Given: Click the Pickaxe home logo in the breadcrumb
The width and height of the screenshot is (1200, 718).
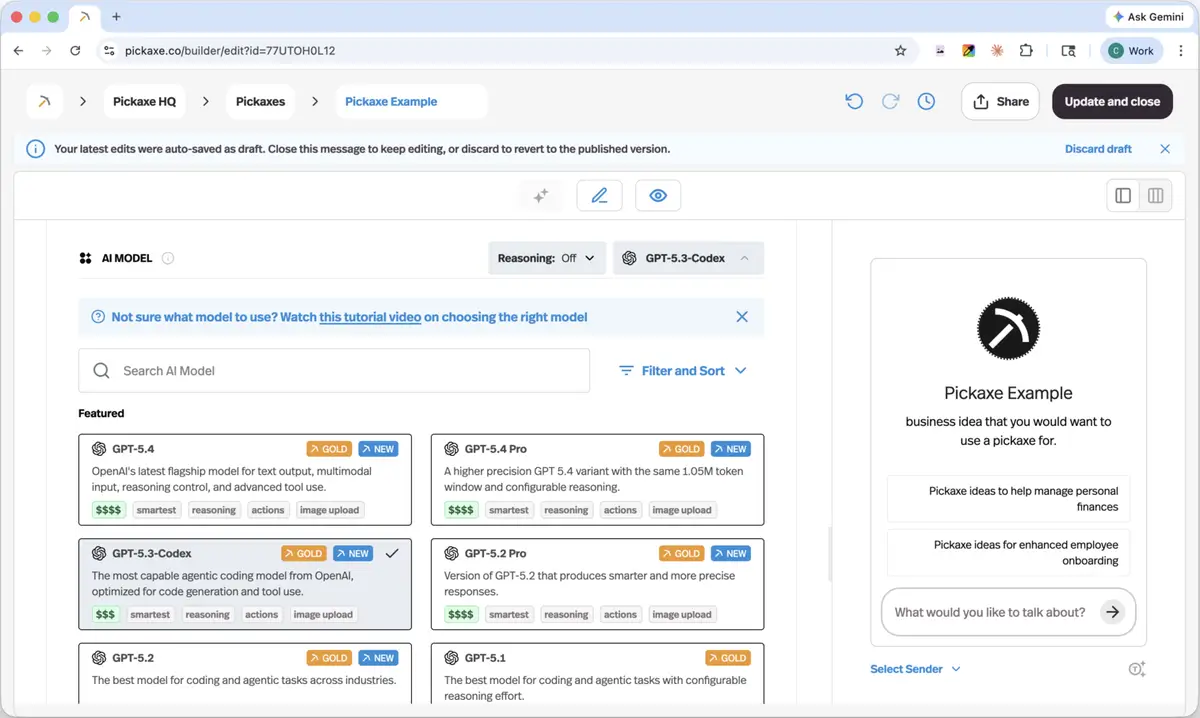Looking at the screenshot, I should click(x=44, y=101).
